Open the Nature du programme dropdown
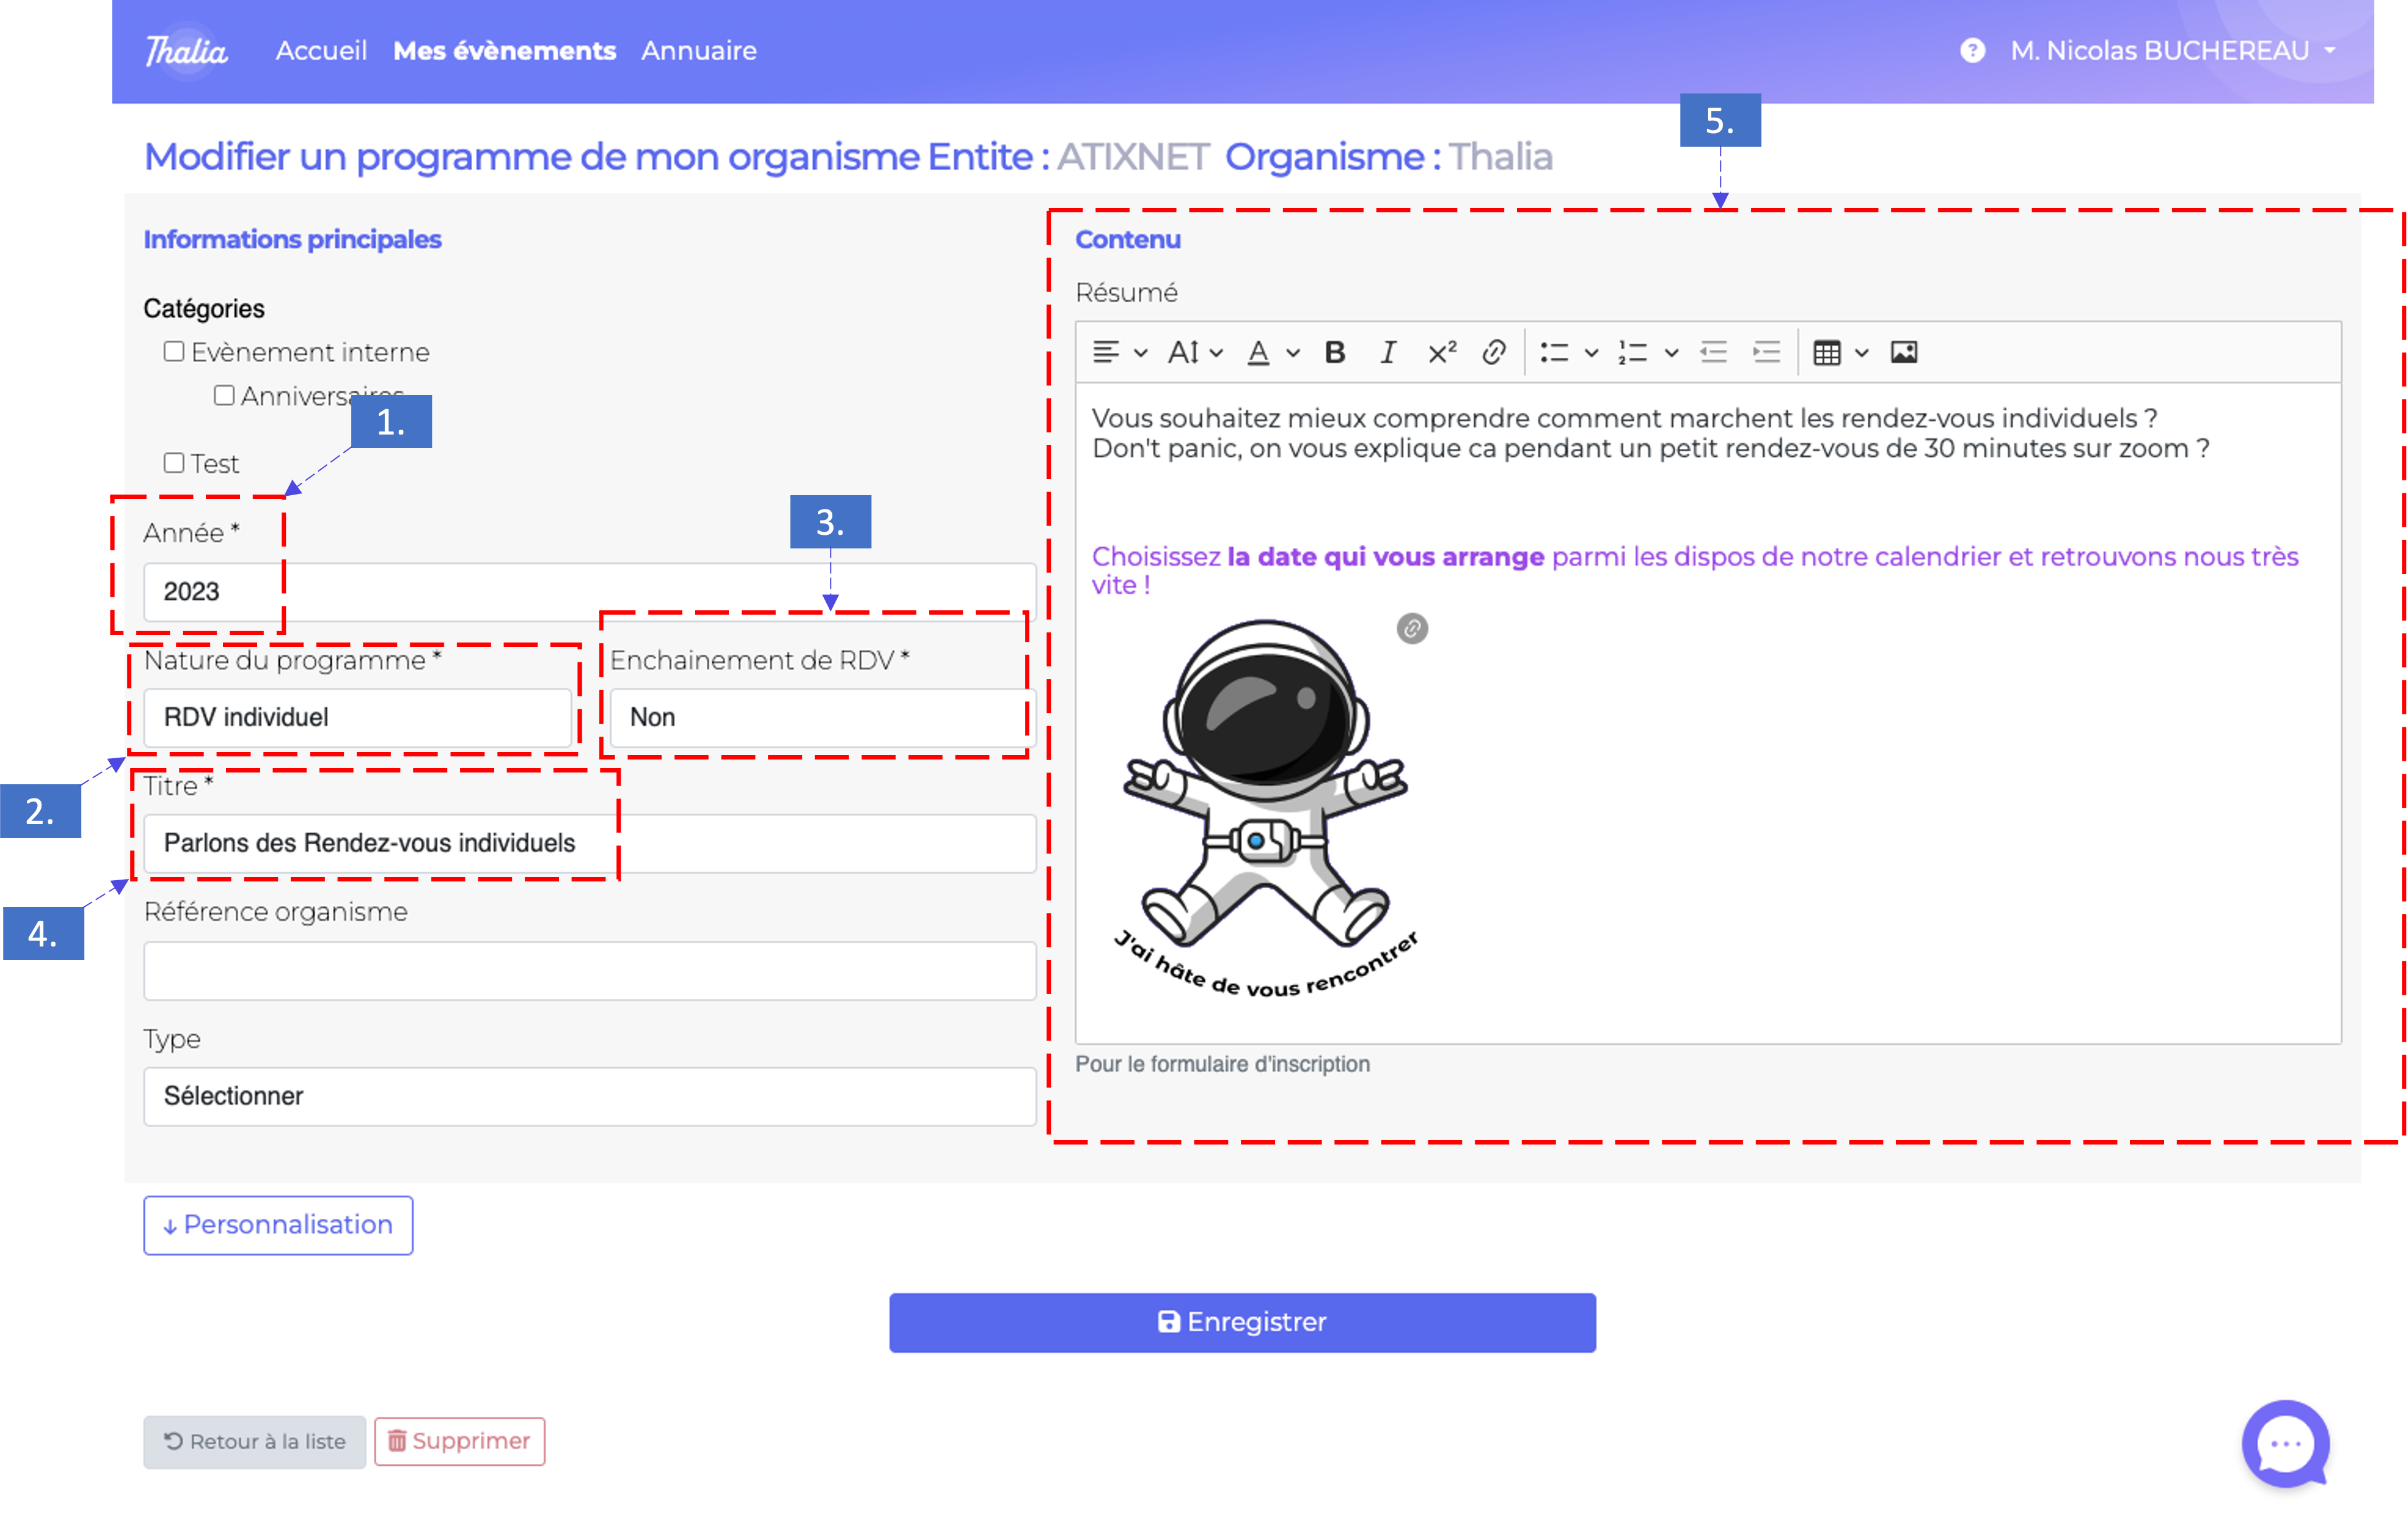 pyautogui.click(x=357, y=717)
